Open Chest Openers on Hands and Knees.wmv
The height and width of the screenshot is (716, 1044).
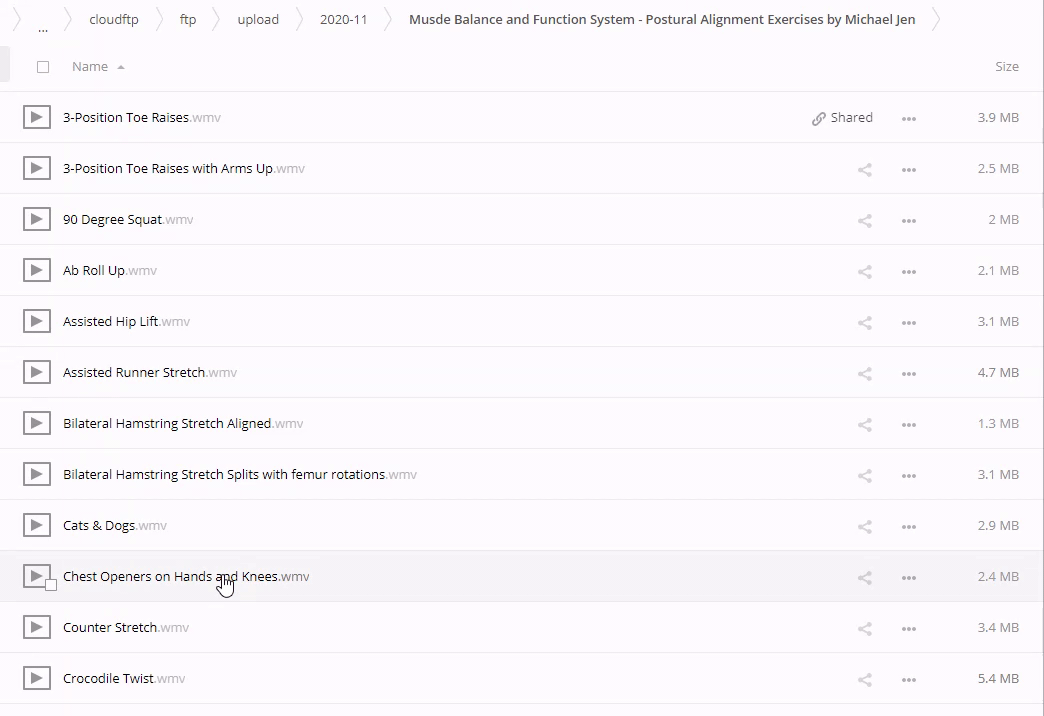click(x=170, y=577)
